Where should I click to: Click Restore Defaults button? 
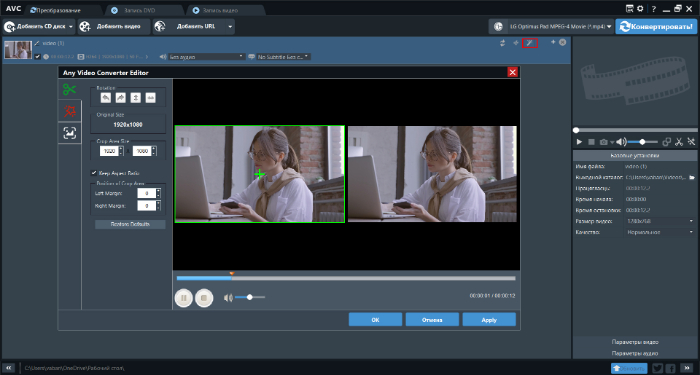[x=130, y=225]
